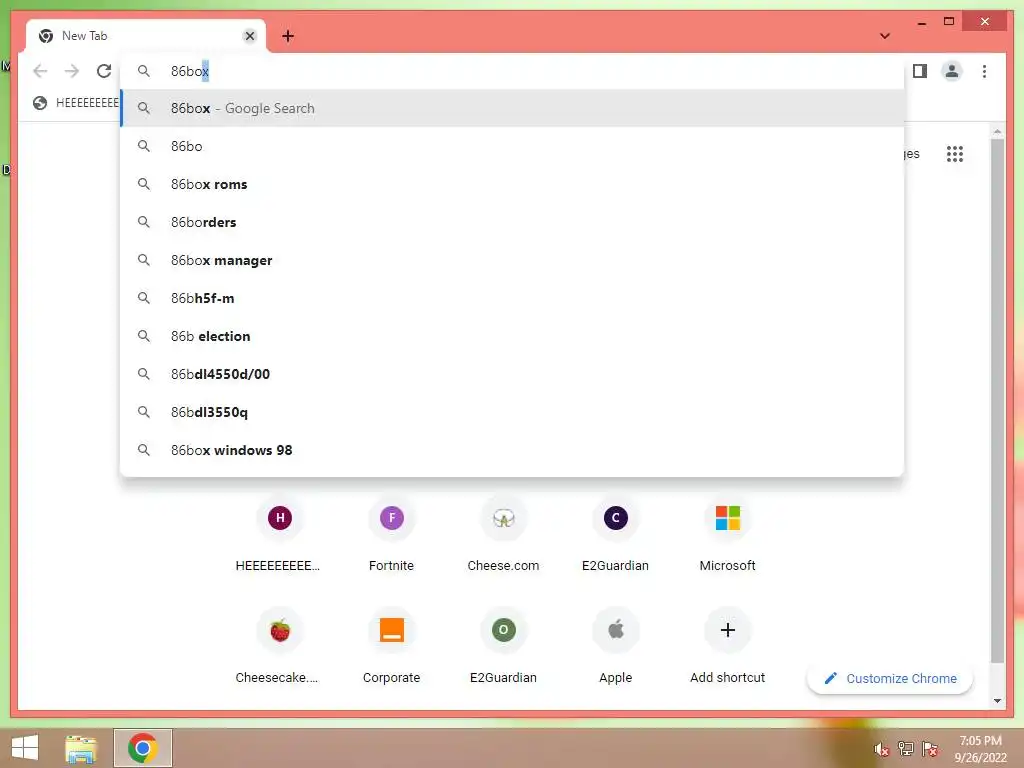
Task: Click the taskbar clock showing 7:05 PM
Action: point(980,749)
